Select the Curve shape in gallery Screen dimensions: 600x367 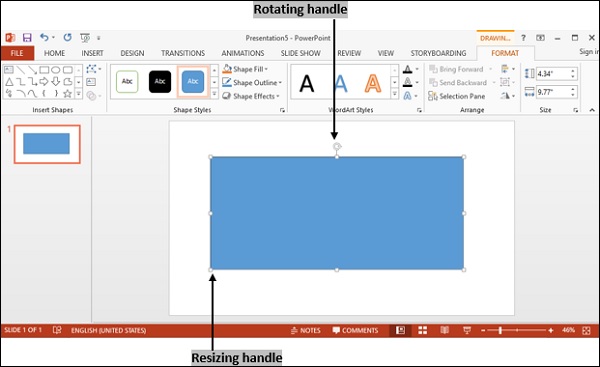point(33,93)
